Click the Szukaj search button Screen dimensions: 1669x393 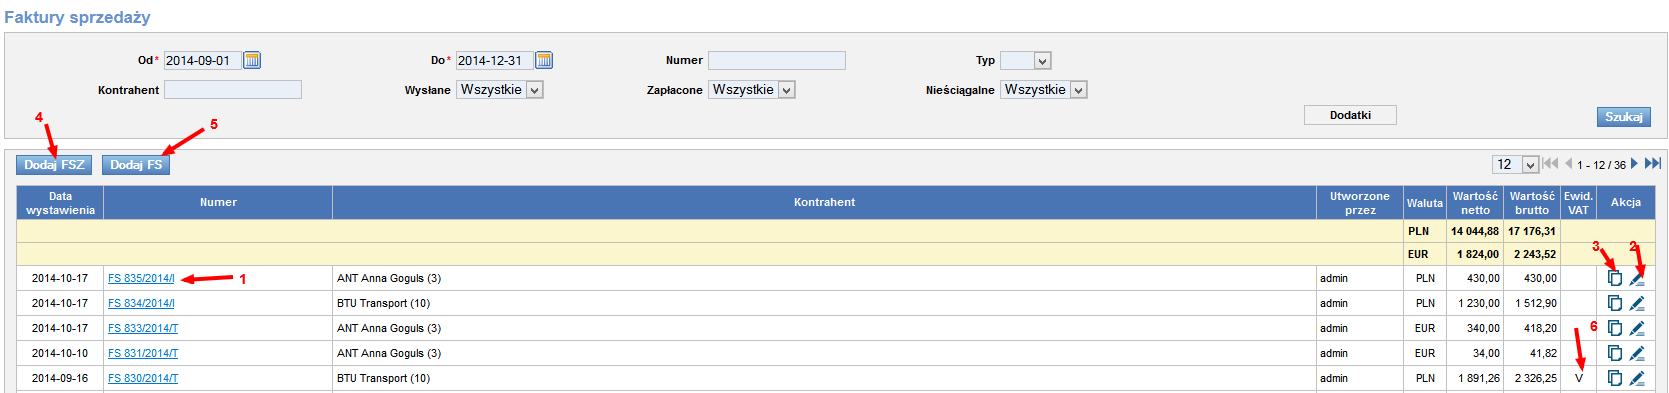1623,117
